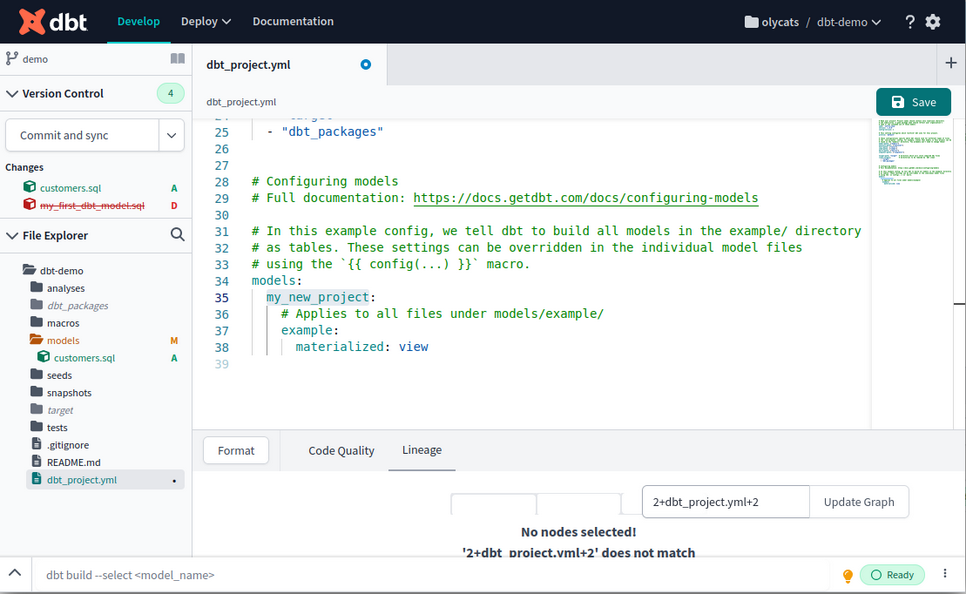
Task: Collapse the models folder
Action: coord(36,339)
